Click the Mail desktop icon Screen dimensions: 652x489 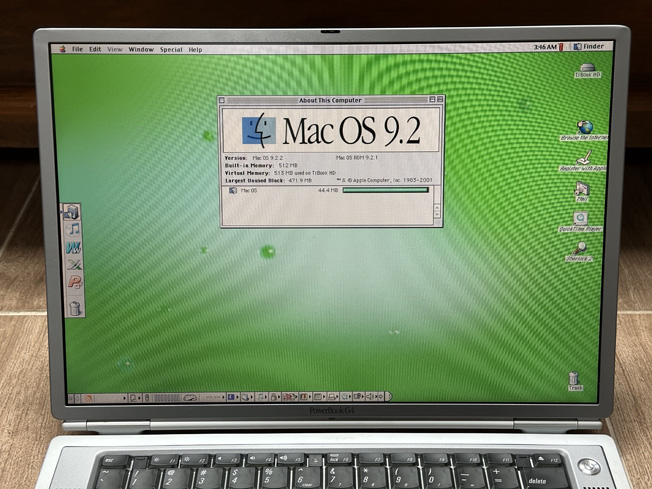pos(582,189)
